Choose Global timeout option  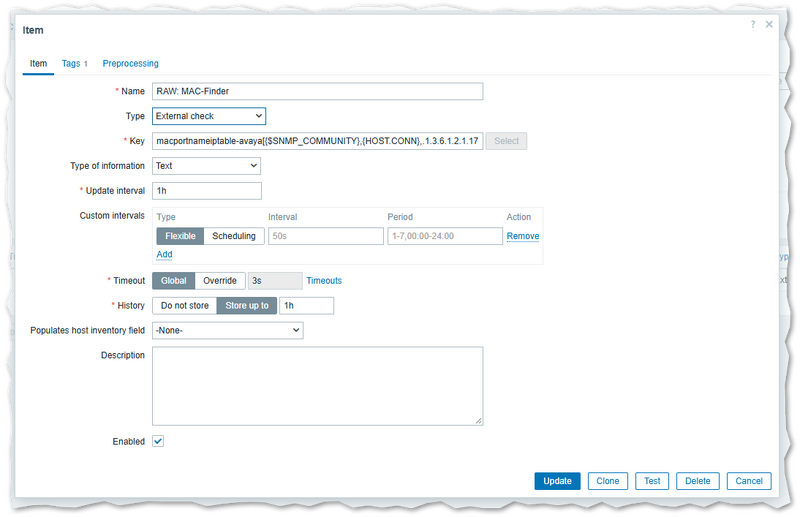[x=173, y=281]
